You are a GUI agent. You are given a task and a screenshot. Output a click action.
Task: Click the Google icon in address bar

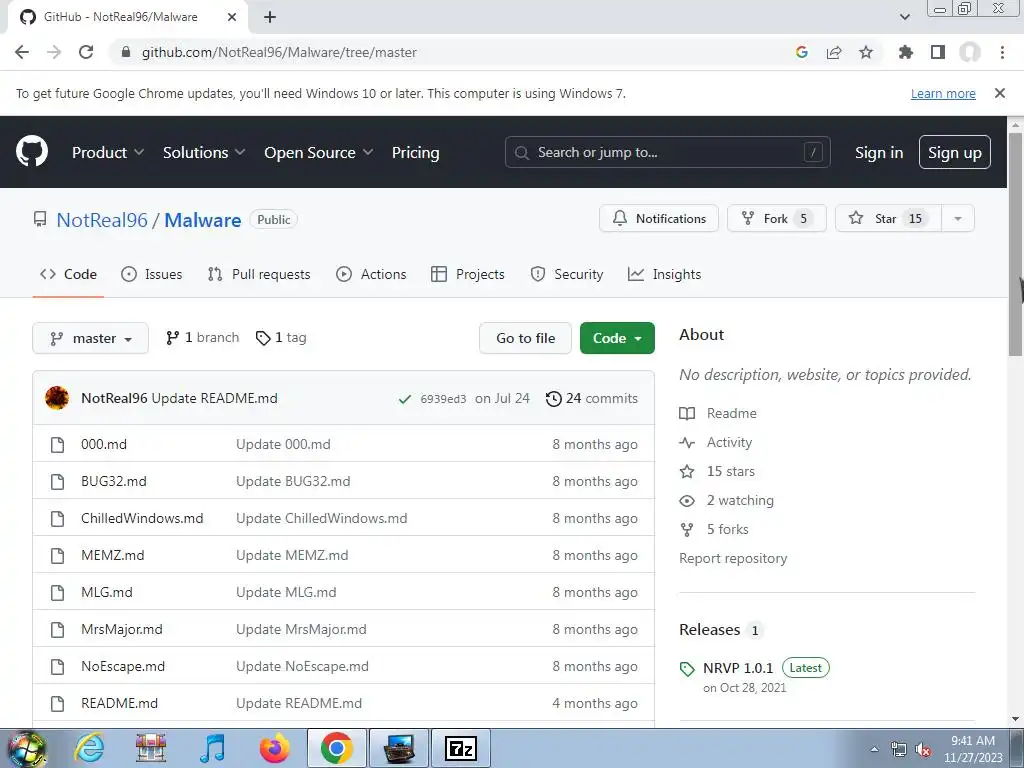[x=802, y=52]
